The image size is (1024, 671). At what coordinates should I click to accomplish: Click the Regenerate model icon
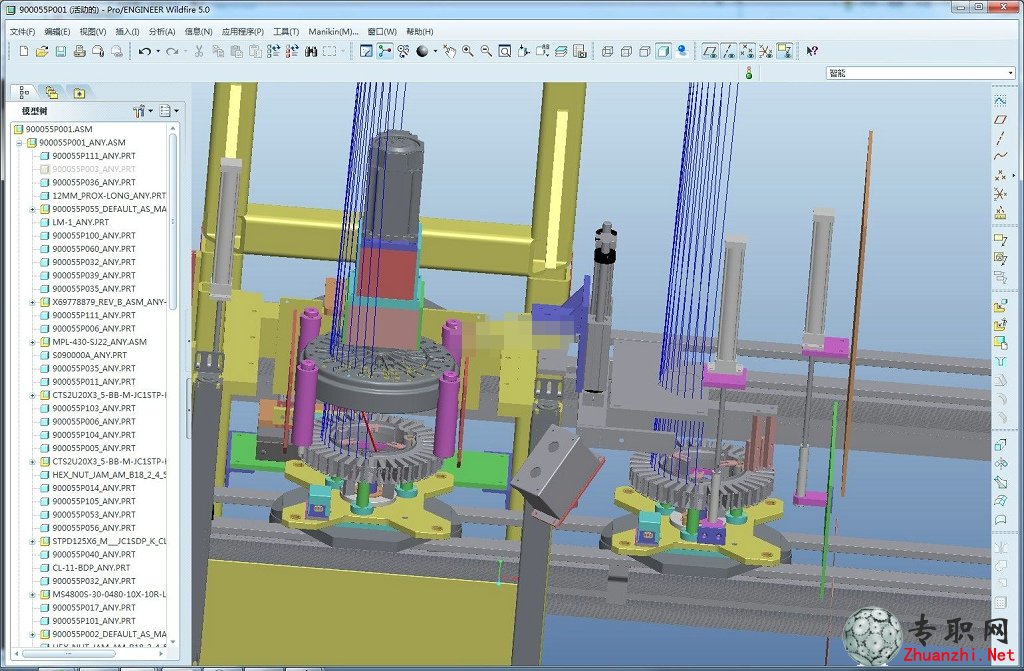coord(273,51)
